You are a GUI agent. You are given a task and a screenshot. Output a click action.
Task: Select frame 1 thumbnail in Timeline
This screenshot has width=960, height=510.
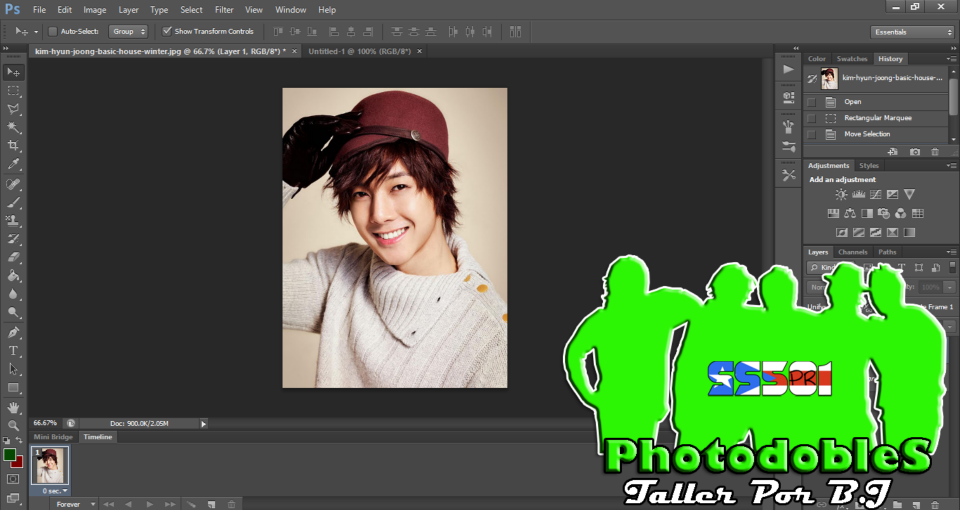(x=50, y=466)
